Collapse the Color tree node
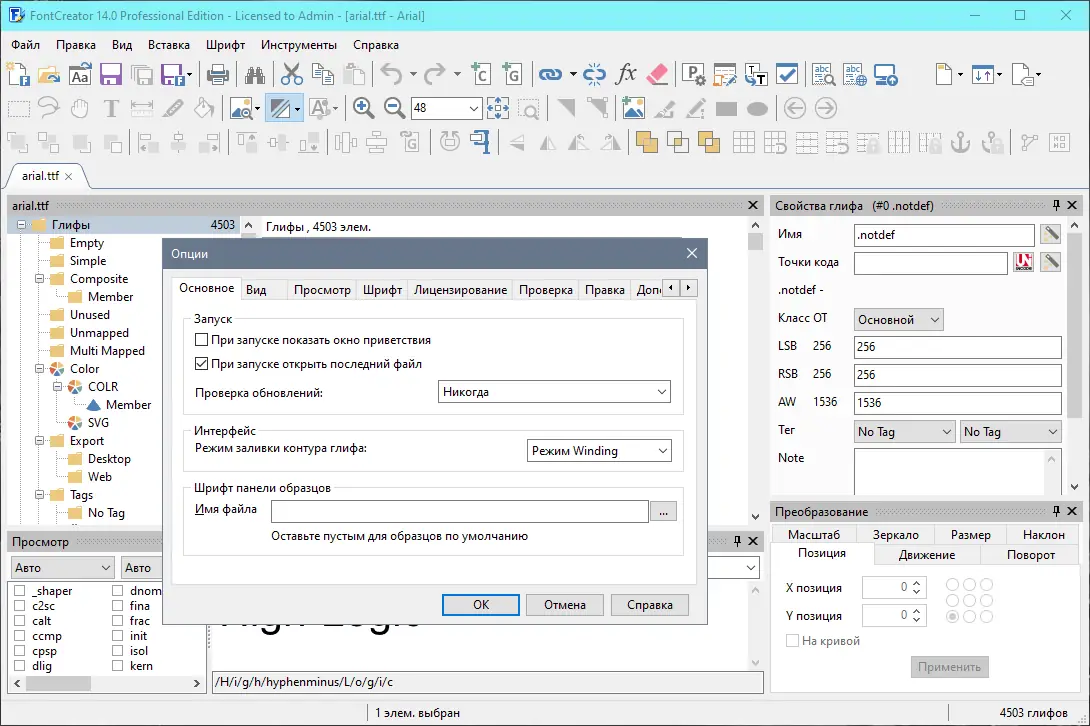The image size is (1090, 726). pyautogui.click(x=40, y=369)
